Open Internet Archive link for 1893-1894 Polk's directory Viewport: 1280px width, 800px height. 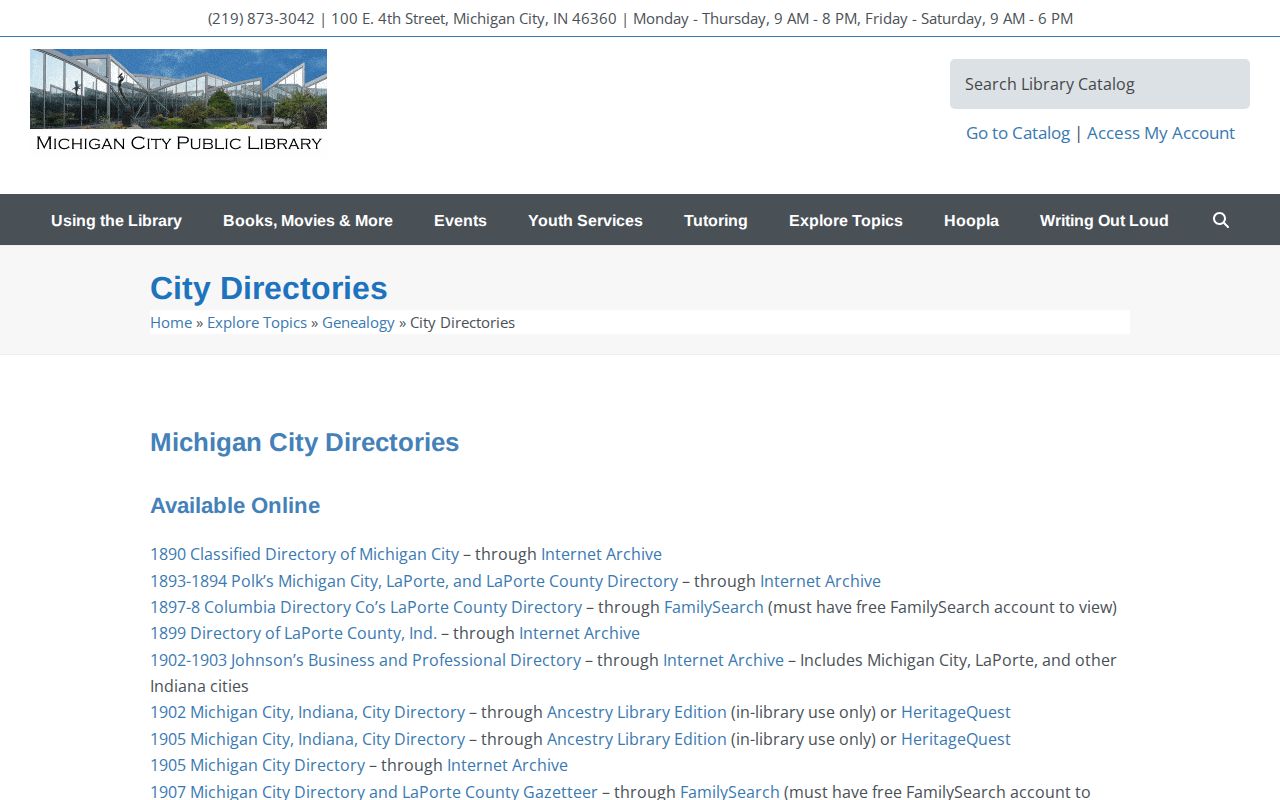820,581
